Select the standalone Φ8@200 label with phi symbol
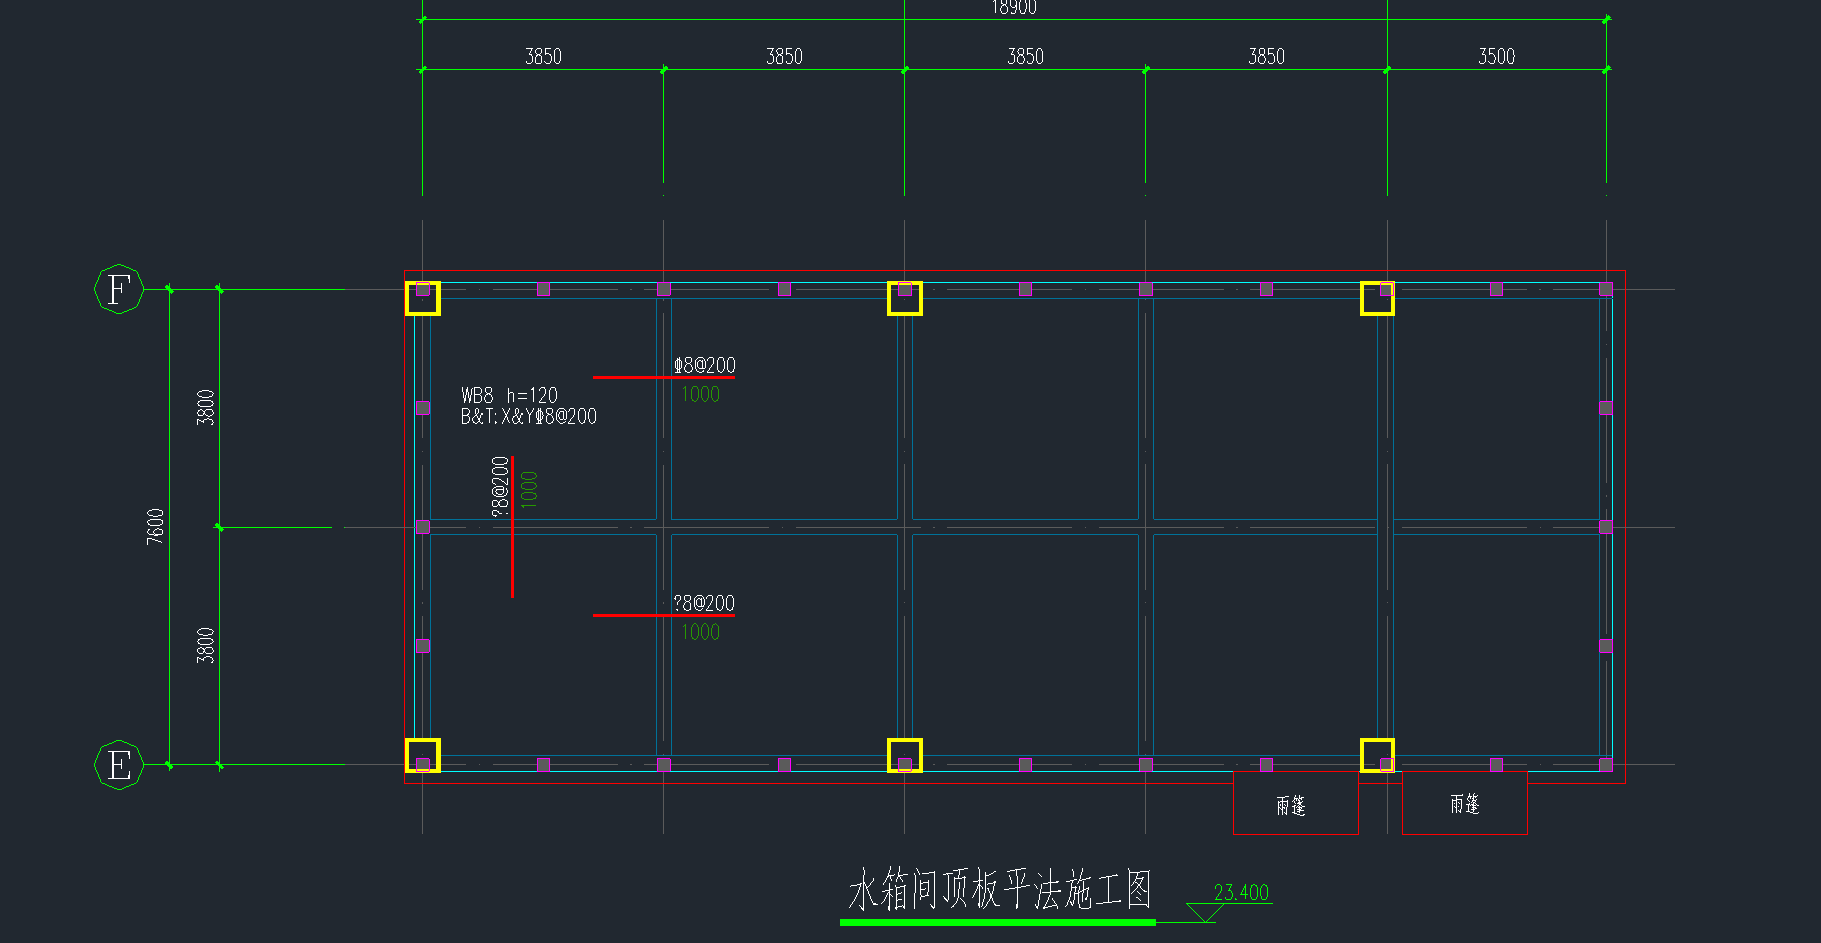1821x943 pixels. click(x=704, y=365)
